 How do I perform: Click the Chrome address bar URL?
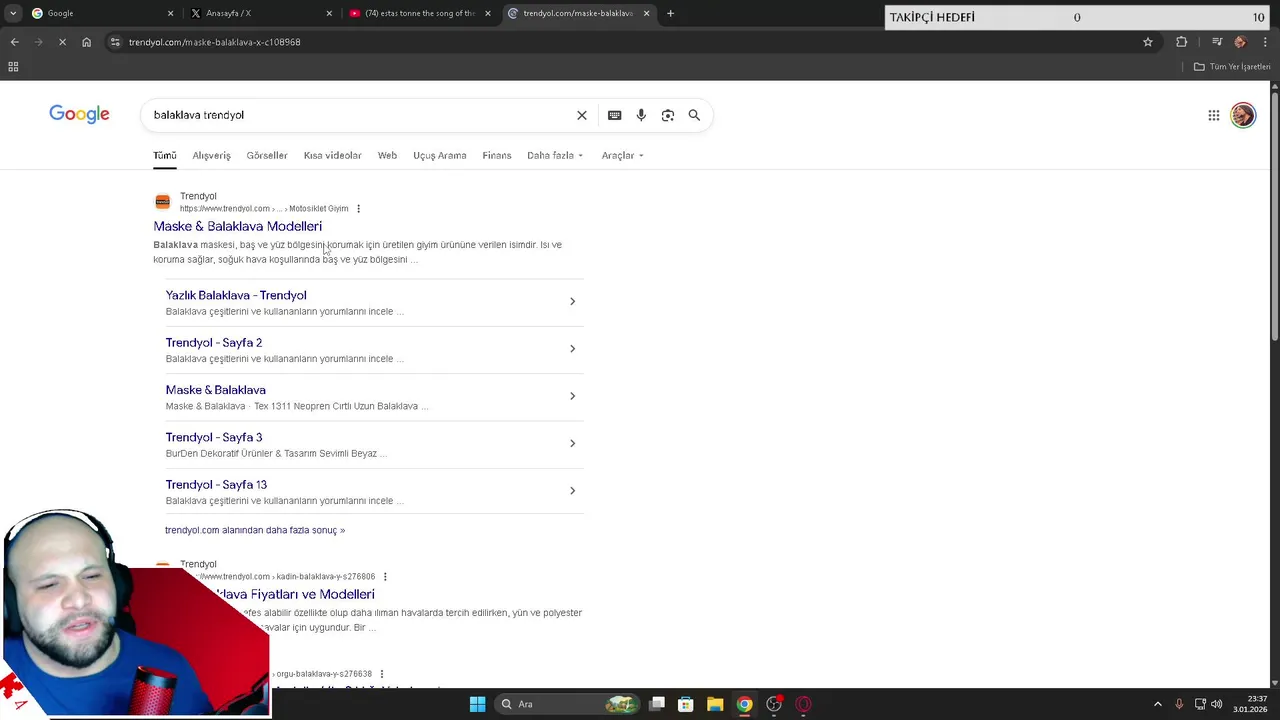[215, 42]
